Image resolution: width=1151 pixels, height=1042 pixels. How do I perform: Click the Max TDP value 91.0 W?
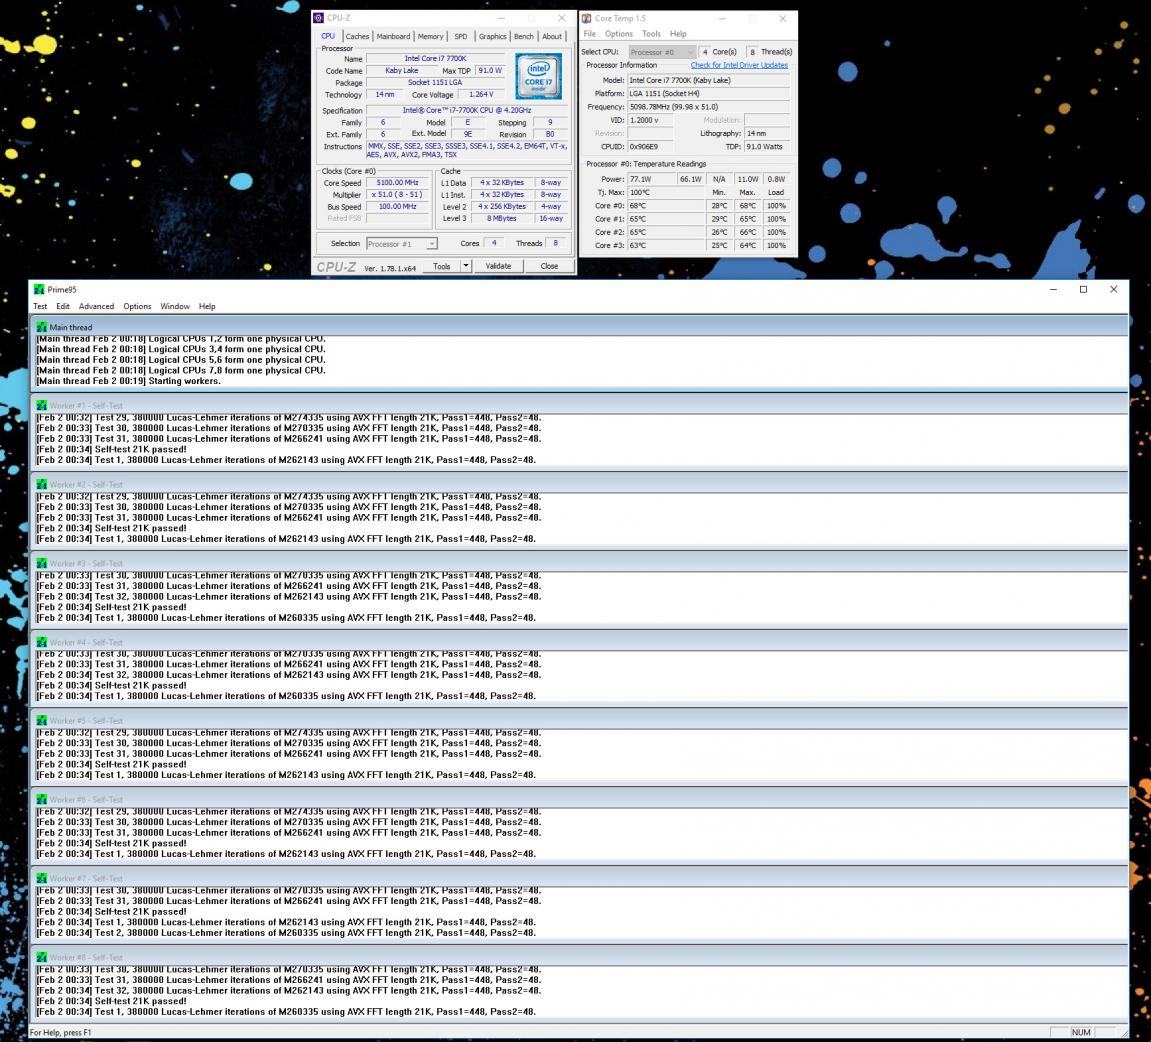490,70
